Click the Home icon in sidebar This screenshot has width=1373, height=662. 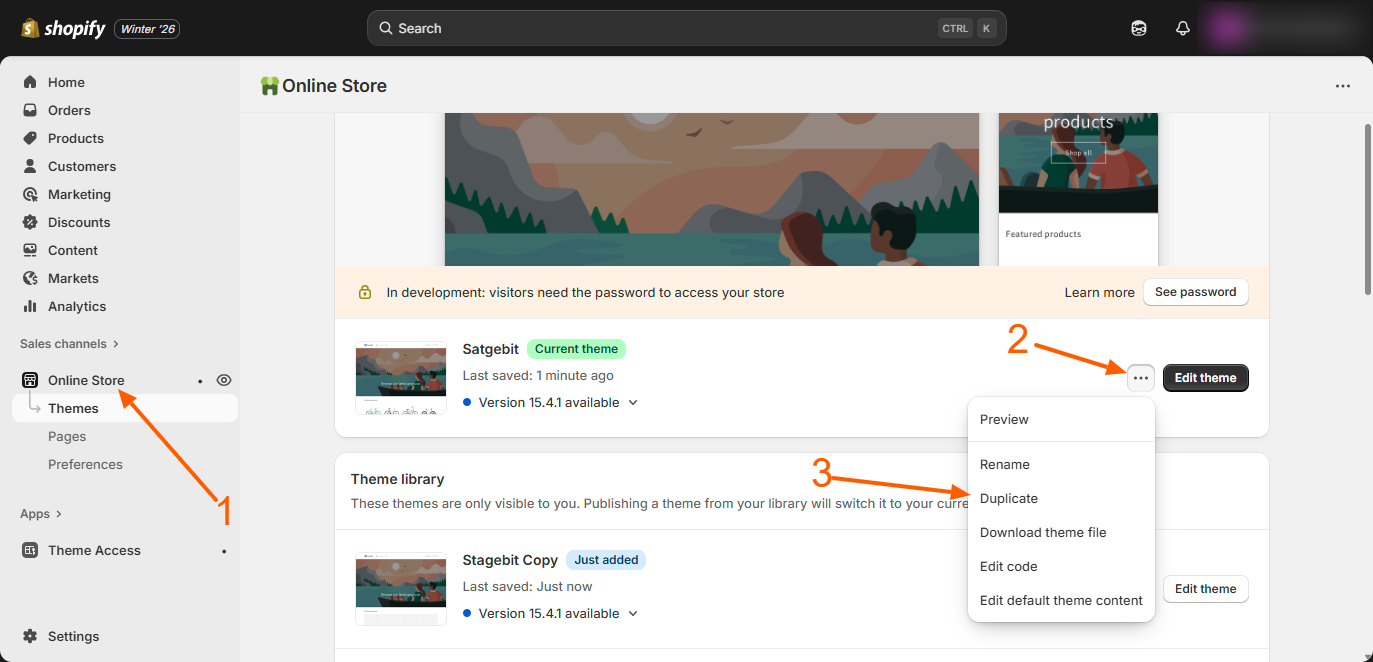[x=30, y=82]
